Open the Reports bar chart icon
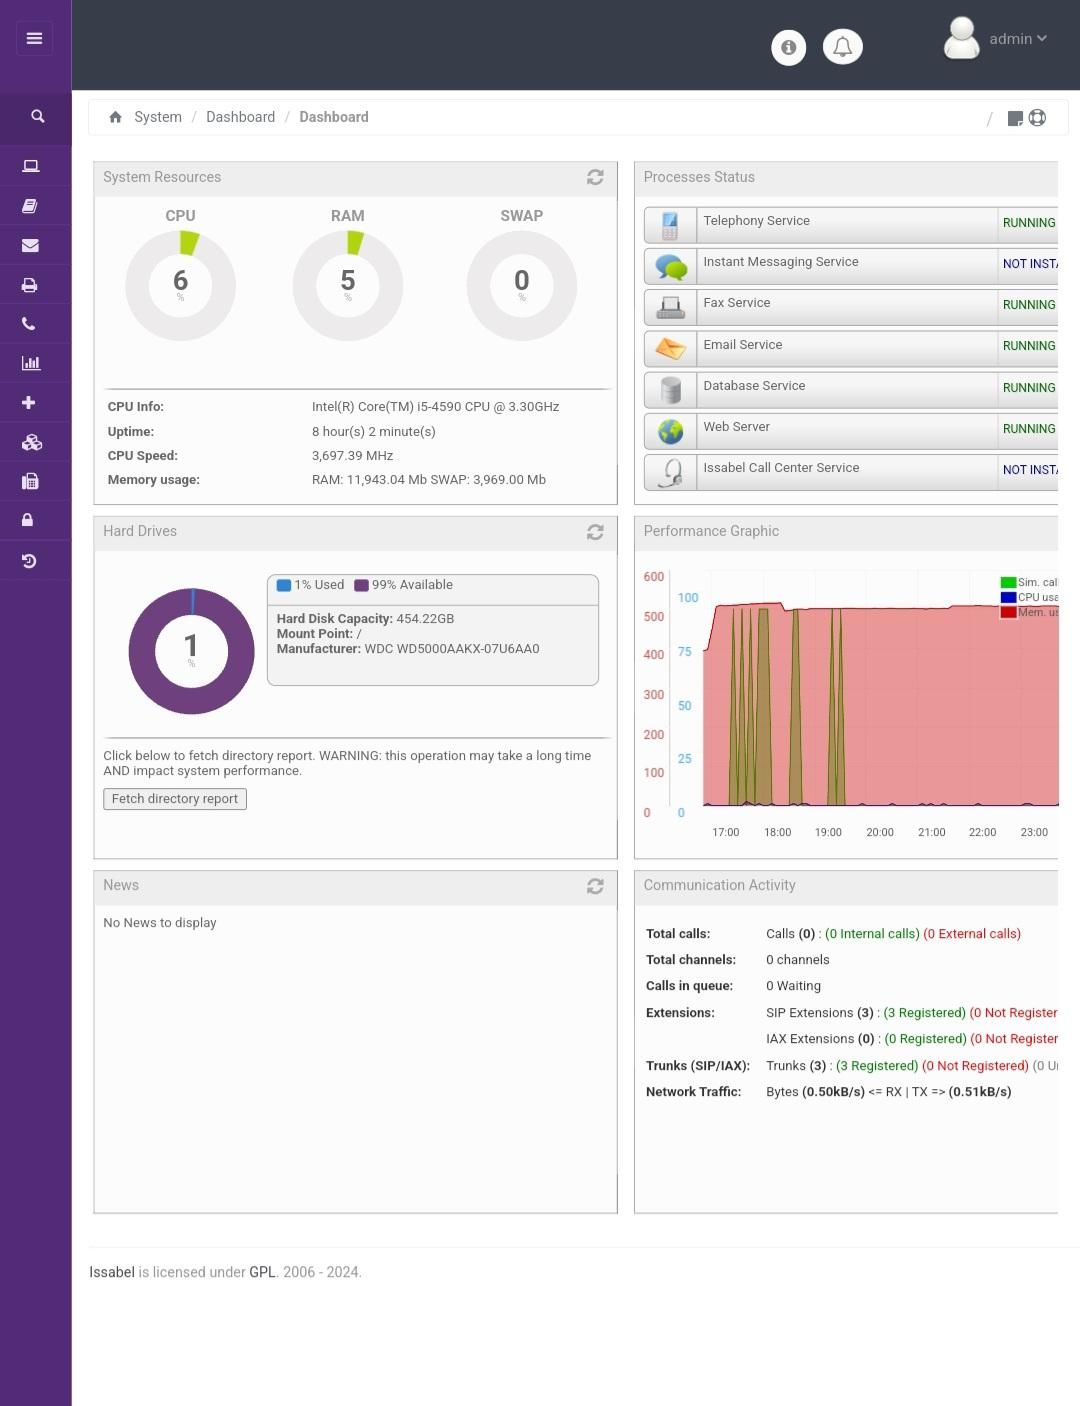The image size is (1080, 1406). pyautogui.click(x=30, y=363)
